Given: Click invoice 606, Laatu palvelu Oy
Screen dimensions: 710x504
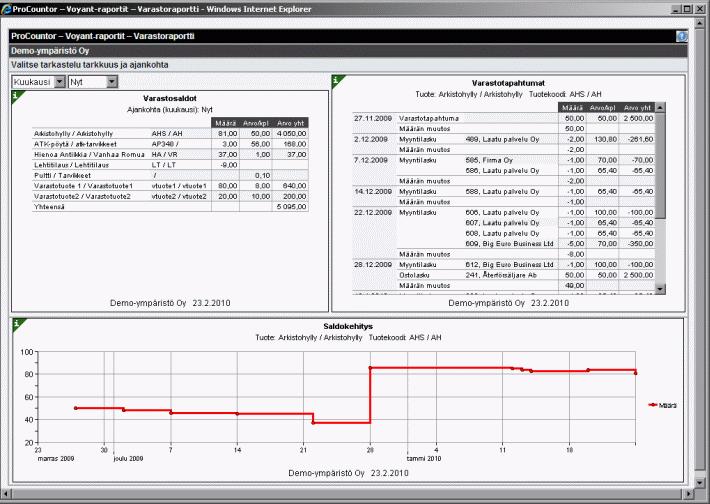Looking at the screenshot, I should [x=502, y=212].
